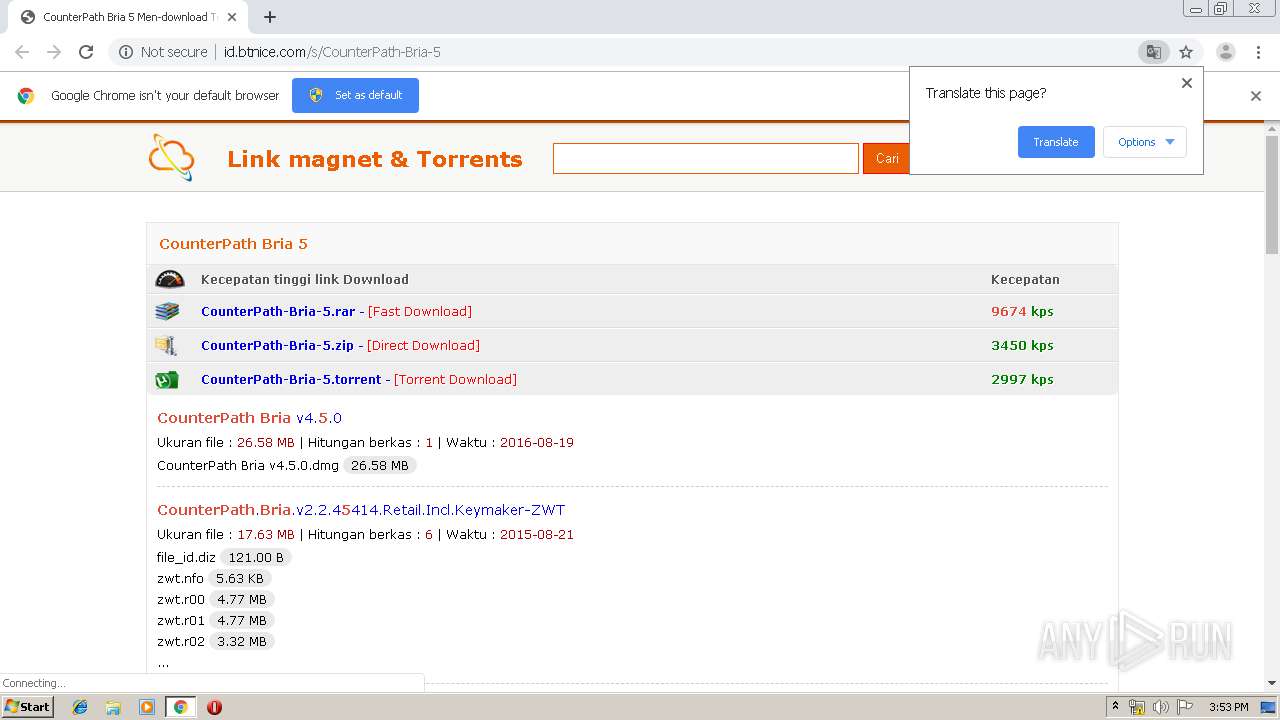Image resolution: width=1280 pixels, height=720 pixels.
Task: Reload the current page
Action: click(86, 52)
